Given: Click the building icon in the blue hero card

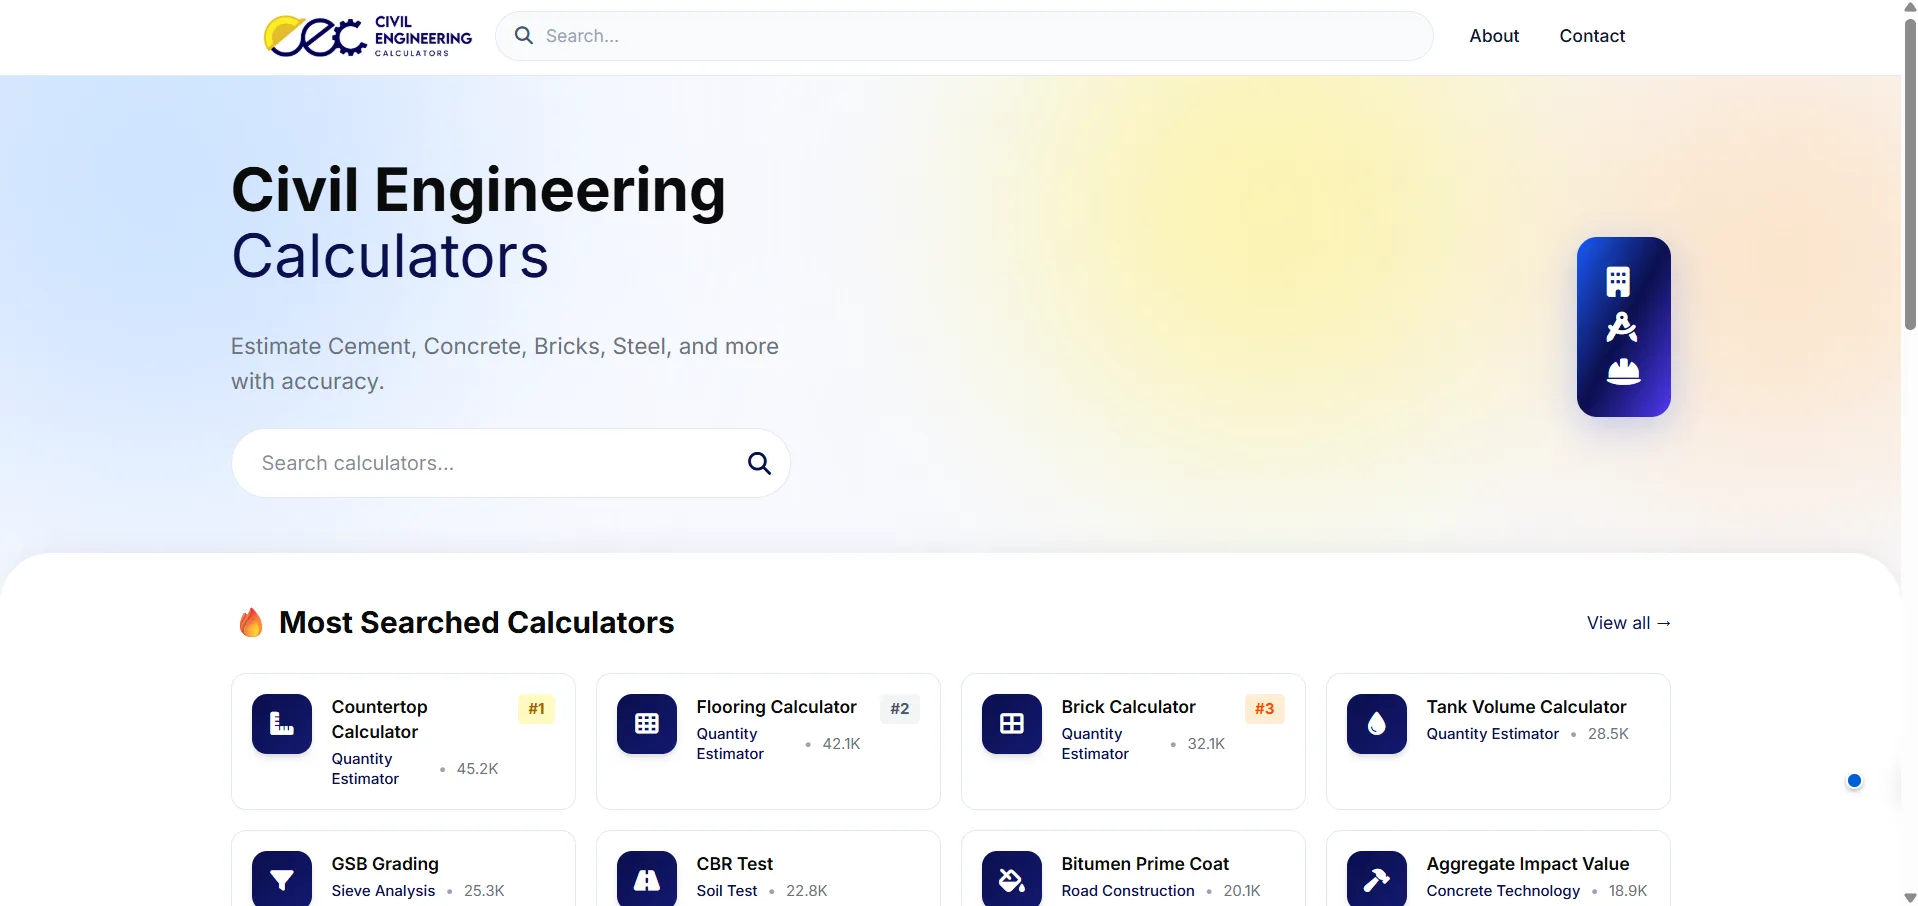Looking at the screenshot, I should [x=1618, y=282].
